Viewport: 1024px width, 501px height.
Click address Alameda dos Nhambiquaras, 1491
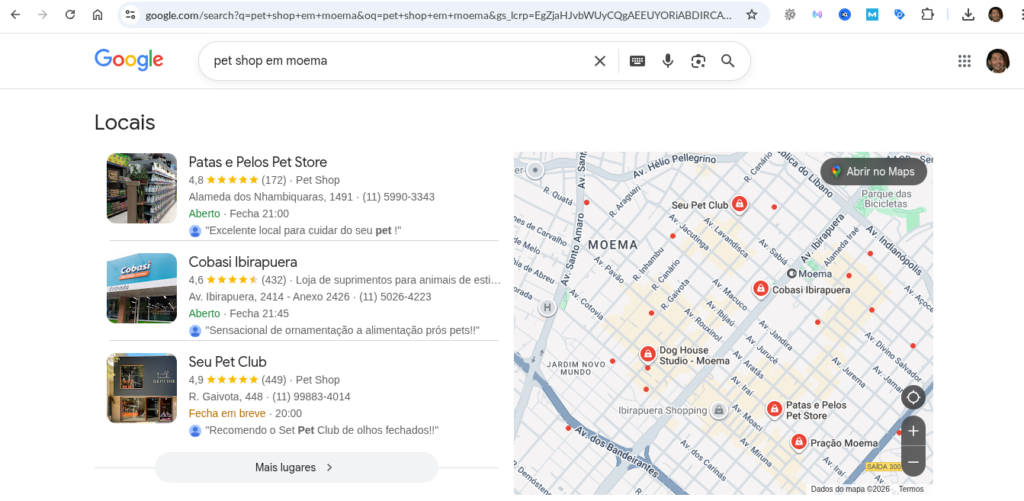tap(270, 197)
